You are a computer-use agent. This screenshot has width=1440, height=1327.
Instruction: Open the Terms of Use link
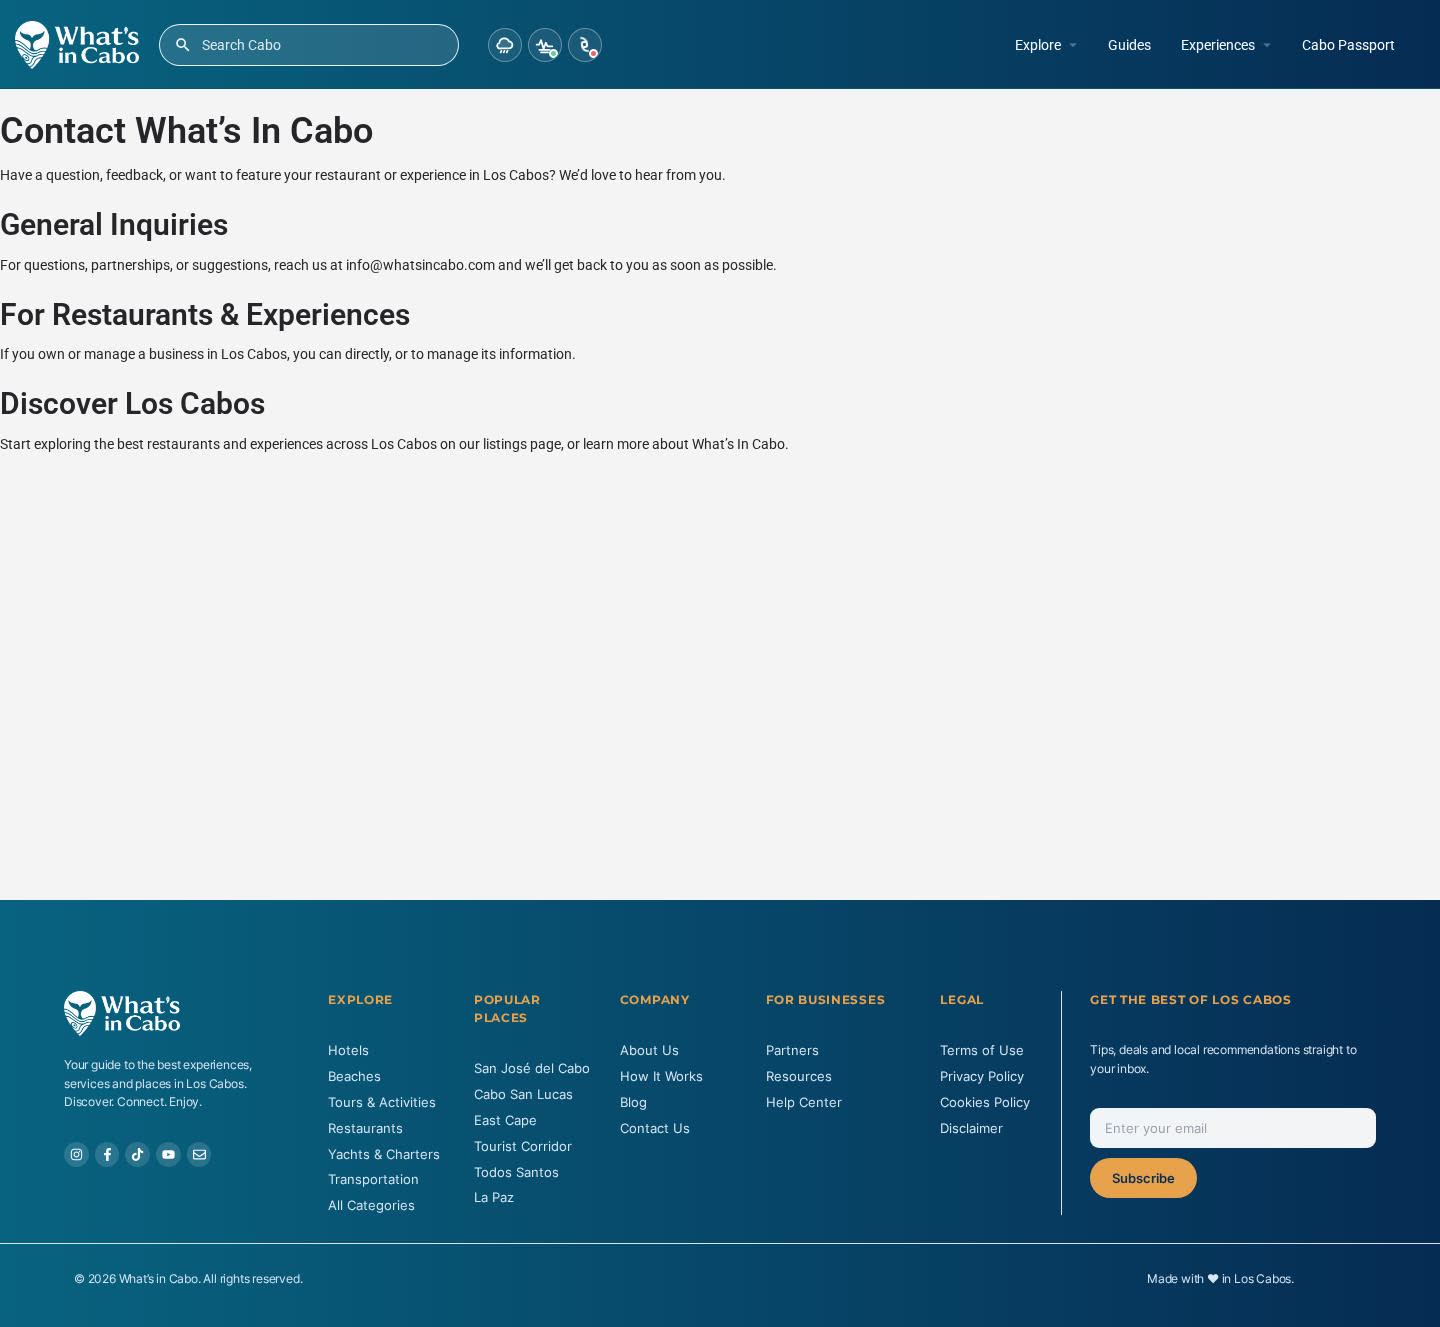[x=982, y=1050]
